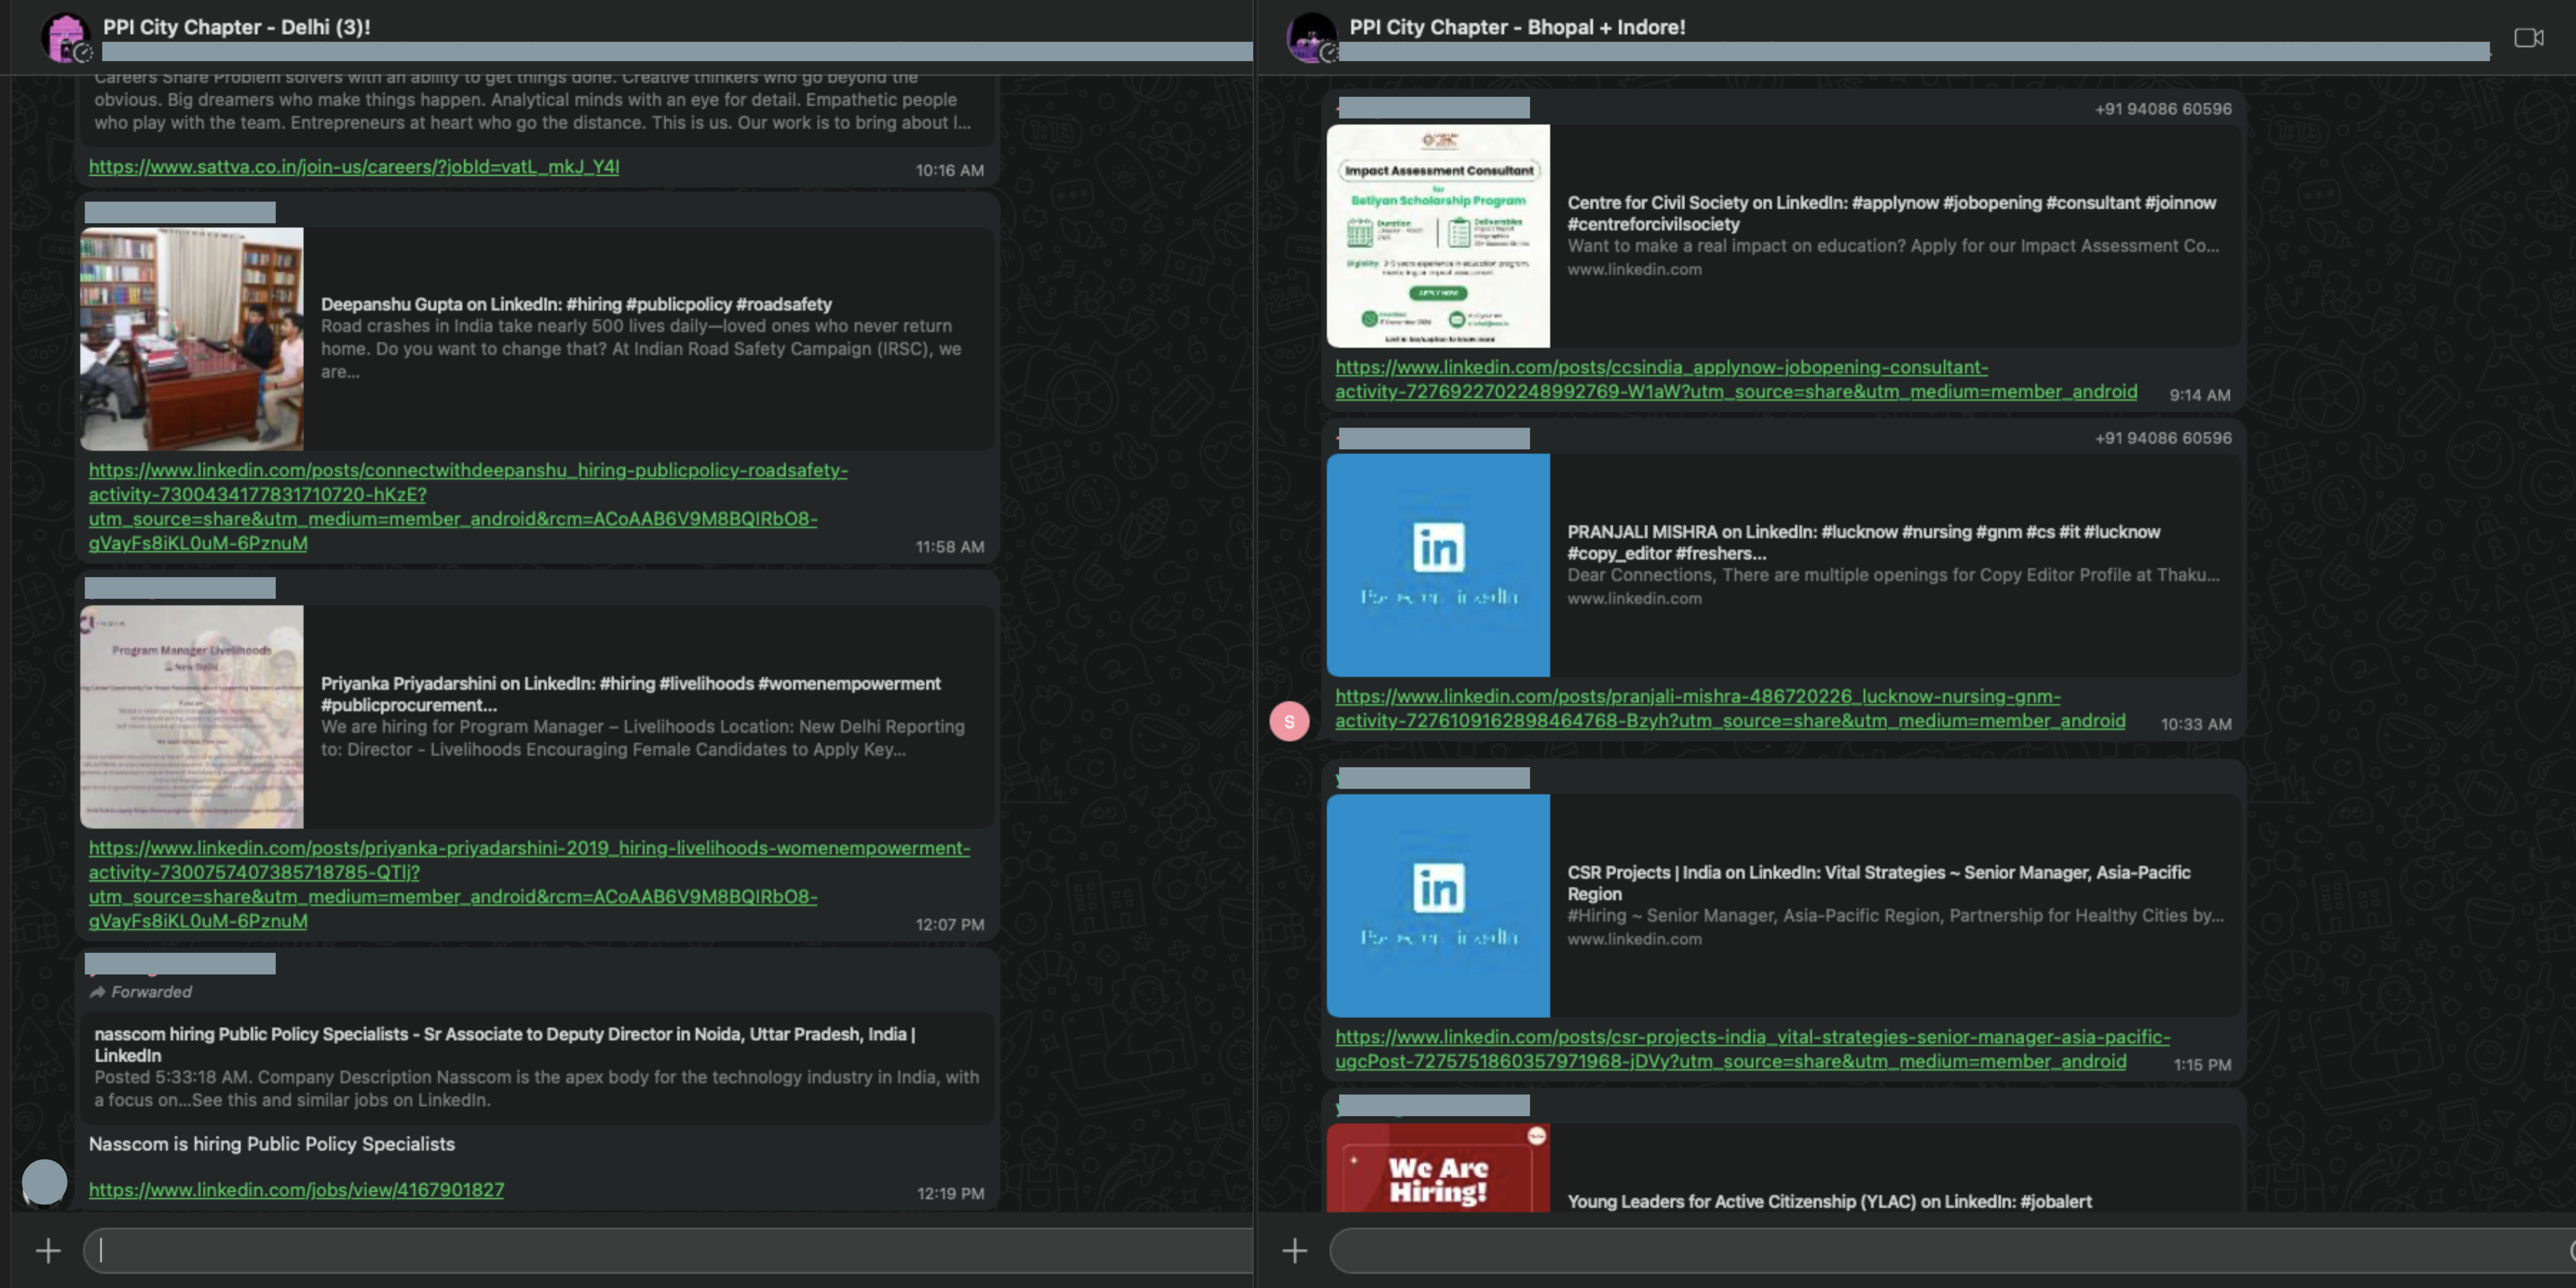The width and height of the screenshot is (2576, 1288).
Task: Open Deepanshu Gupta LinkedIn post URL
Action: pyautogui.click(x=468, y=506)
